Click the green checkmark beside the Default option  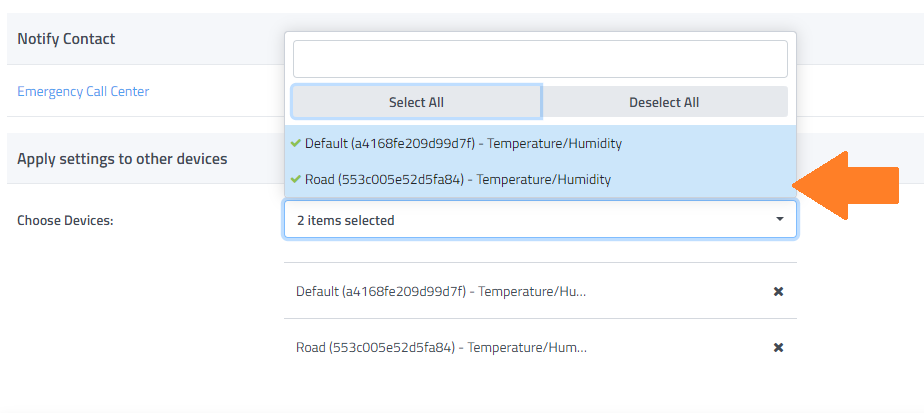click(x=296, y=143)
